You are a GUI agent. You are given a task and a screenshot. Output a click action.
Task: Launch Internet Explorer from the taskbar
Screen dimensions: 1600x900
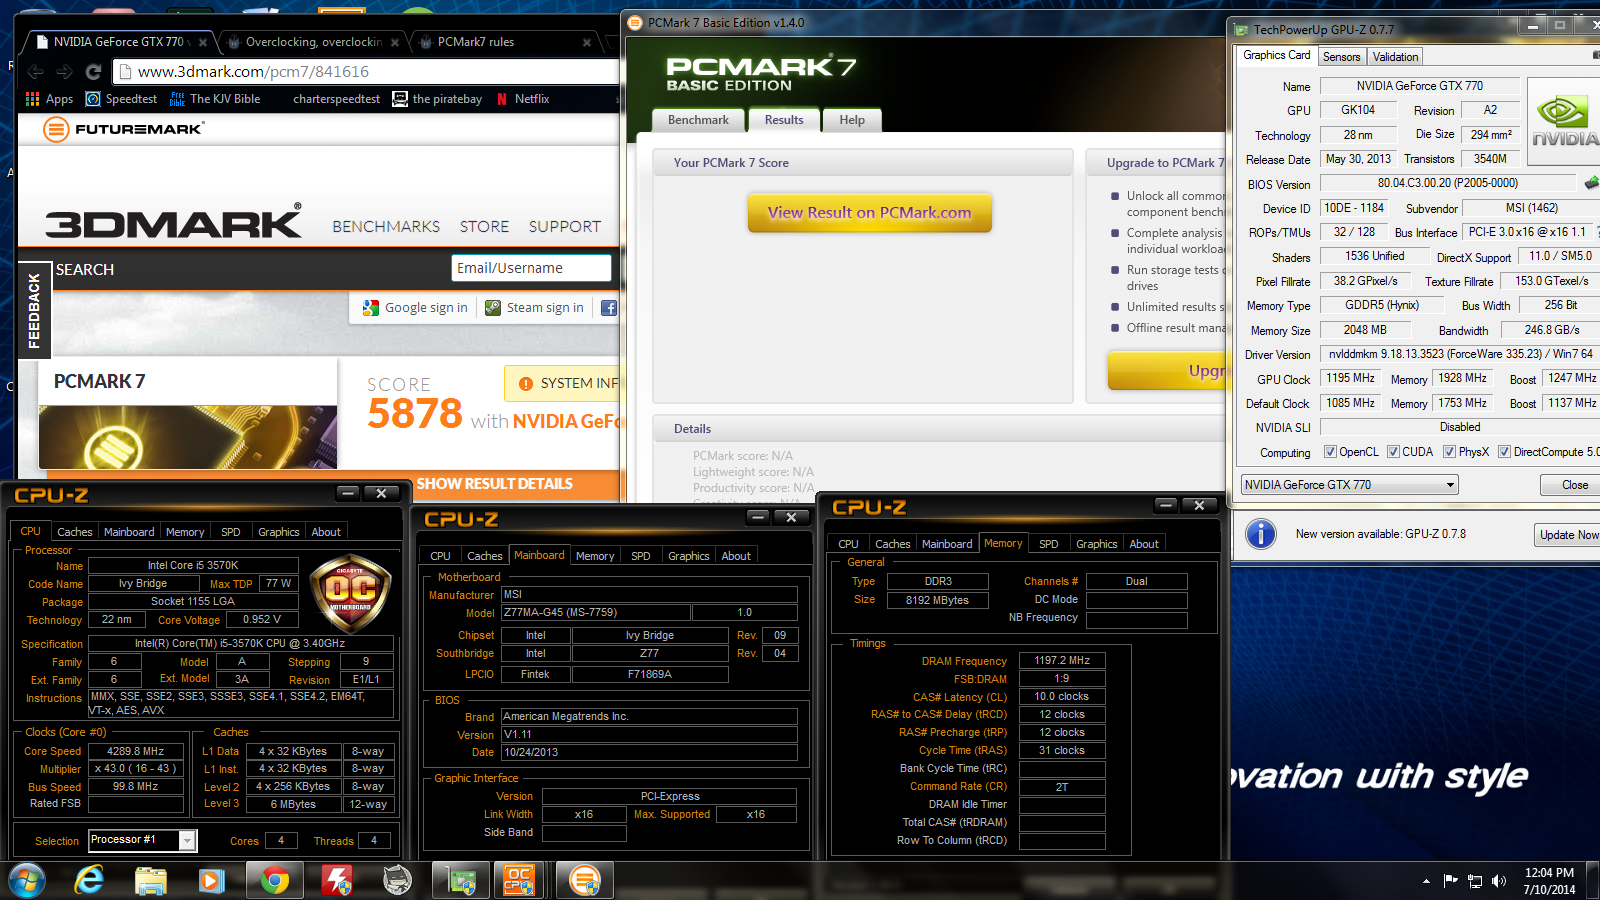89,881
